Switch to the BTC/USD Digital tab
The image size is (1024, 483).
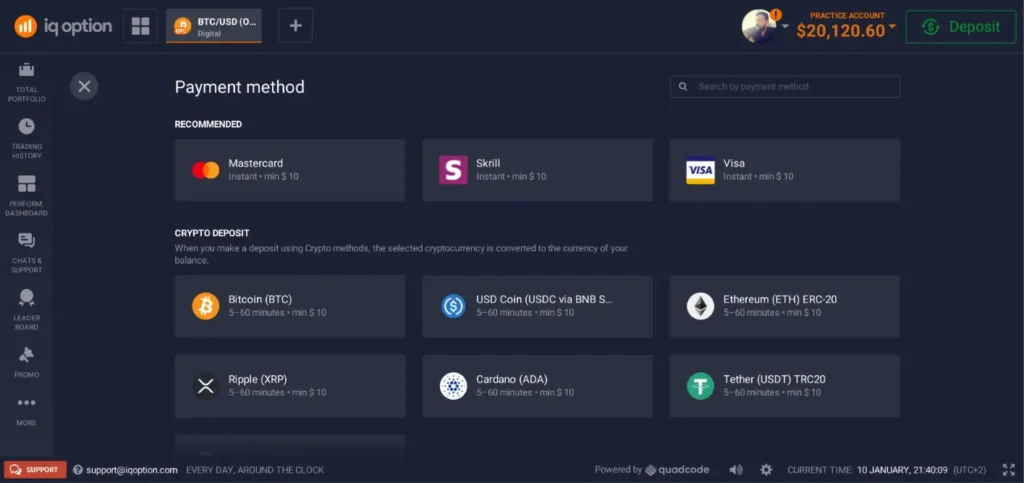214,26
